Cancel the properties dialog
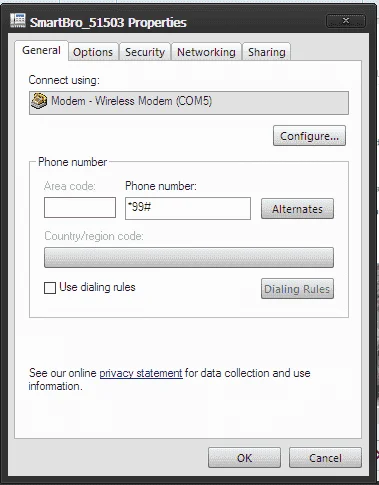 325,458
